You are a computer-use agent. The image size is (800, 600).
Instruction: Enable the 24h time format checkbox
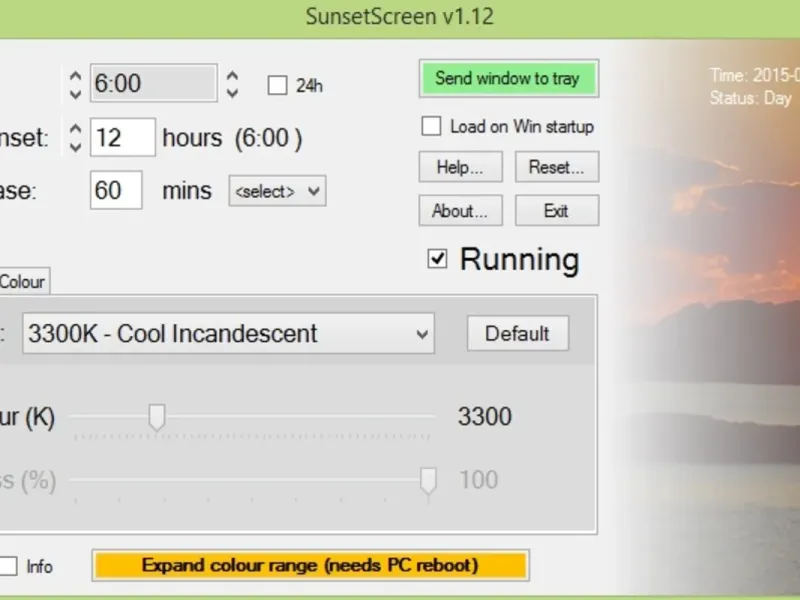click(278, 85)
